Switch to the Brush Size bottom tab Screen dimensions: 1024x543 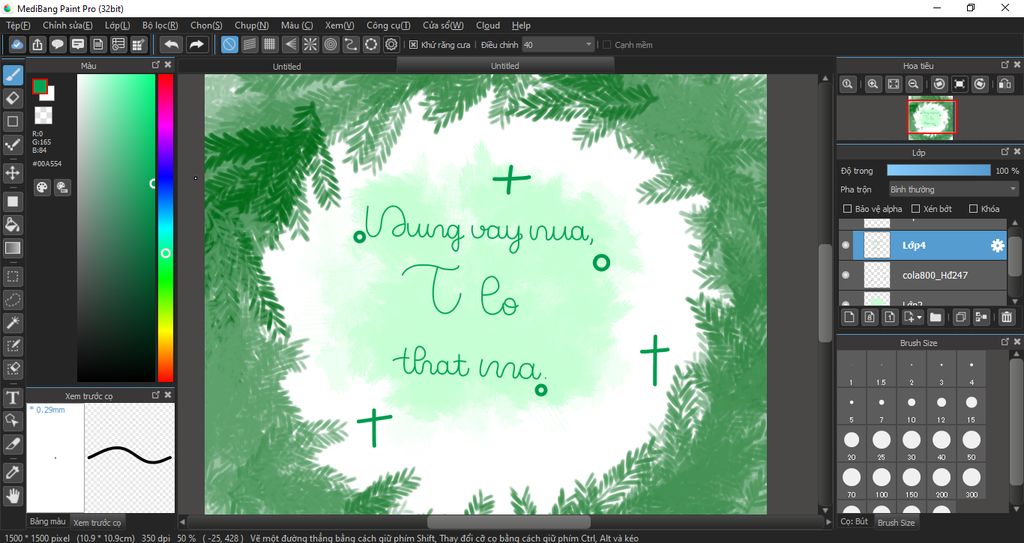896,522
